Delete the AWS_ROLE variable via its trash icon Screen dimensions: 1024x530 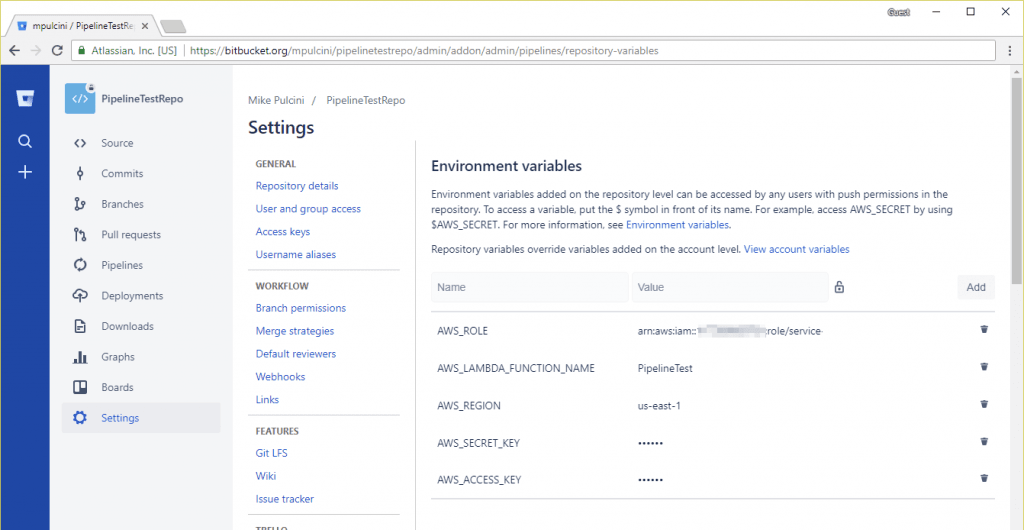coord(984,330)
